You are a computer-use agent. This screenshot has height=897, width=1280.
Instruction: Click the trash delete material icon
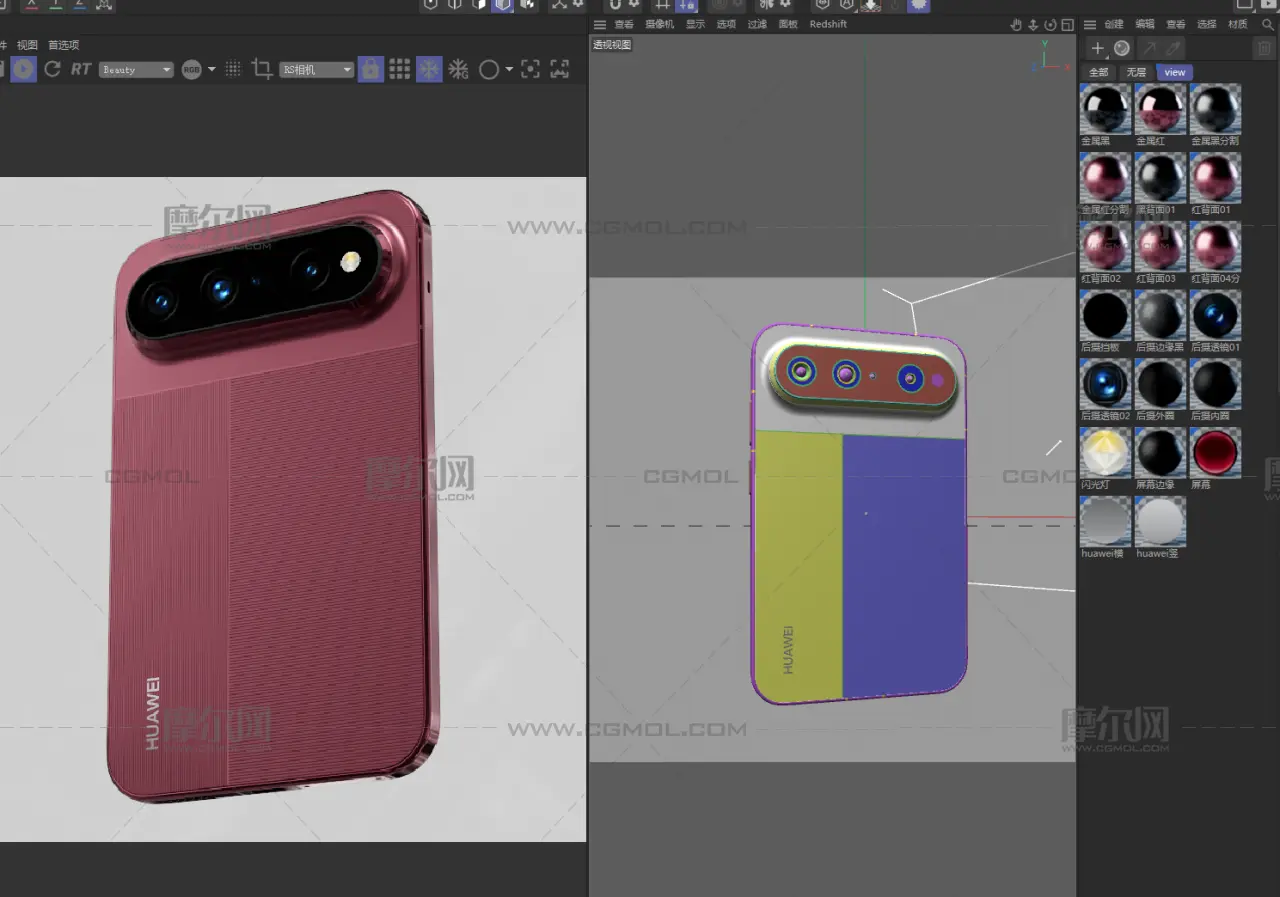pyautogui.click(x=1264, y=48)
